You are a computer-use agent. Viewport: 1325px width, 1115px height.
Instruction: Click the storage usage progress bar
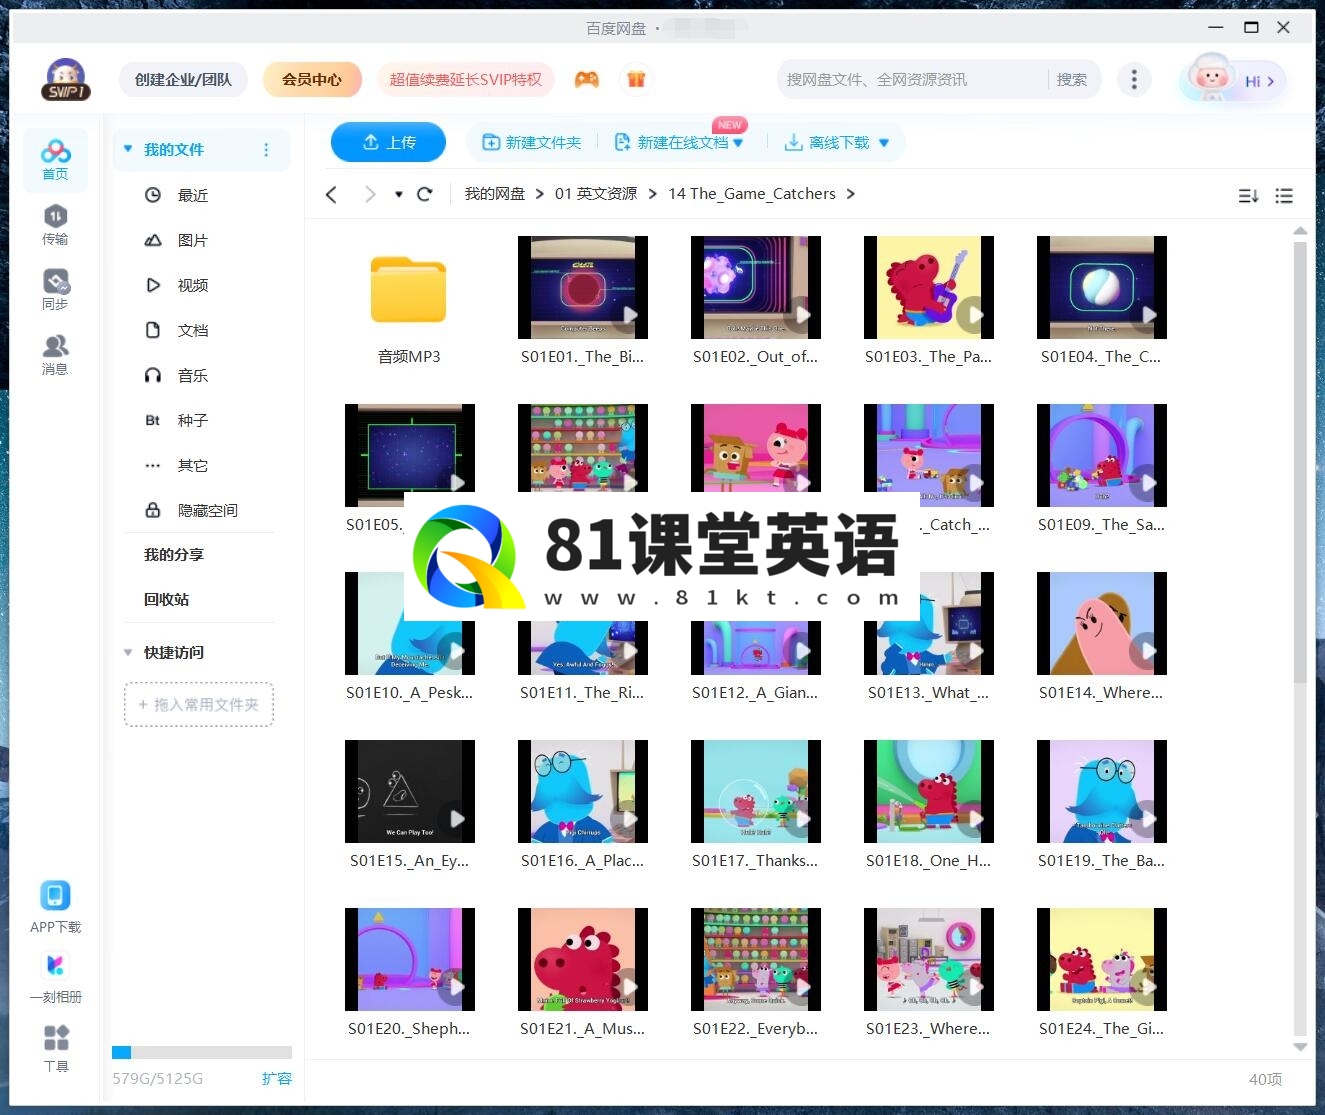[x=202, y=1052]
